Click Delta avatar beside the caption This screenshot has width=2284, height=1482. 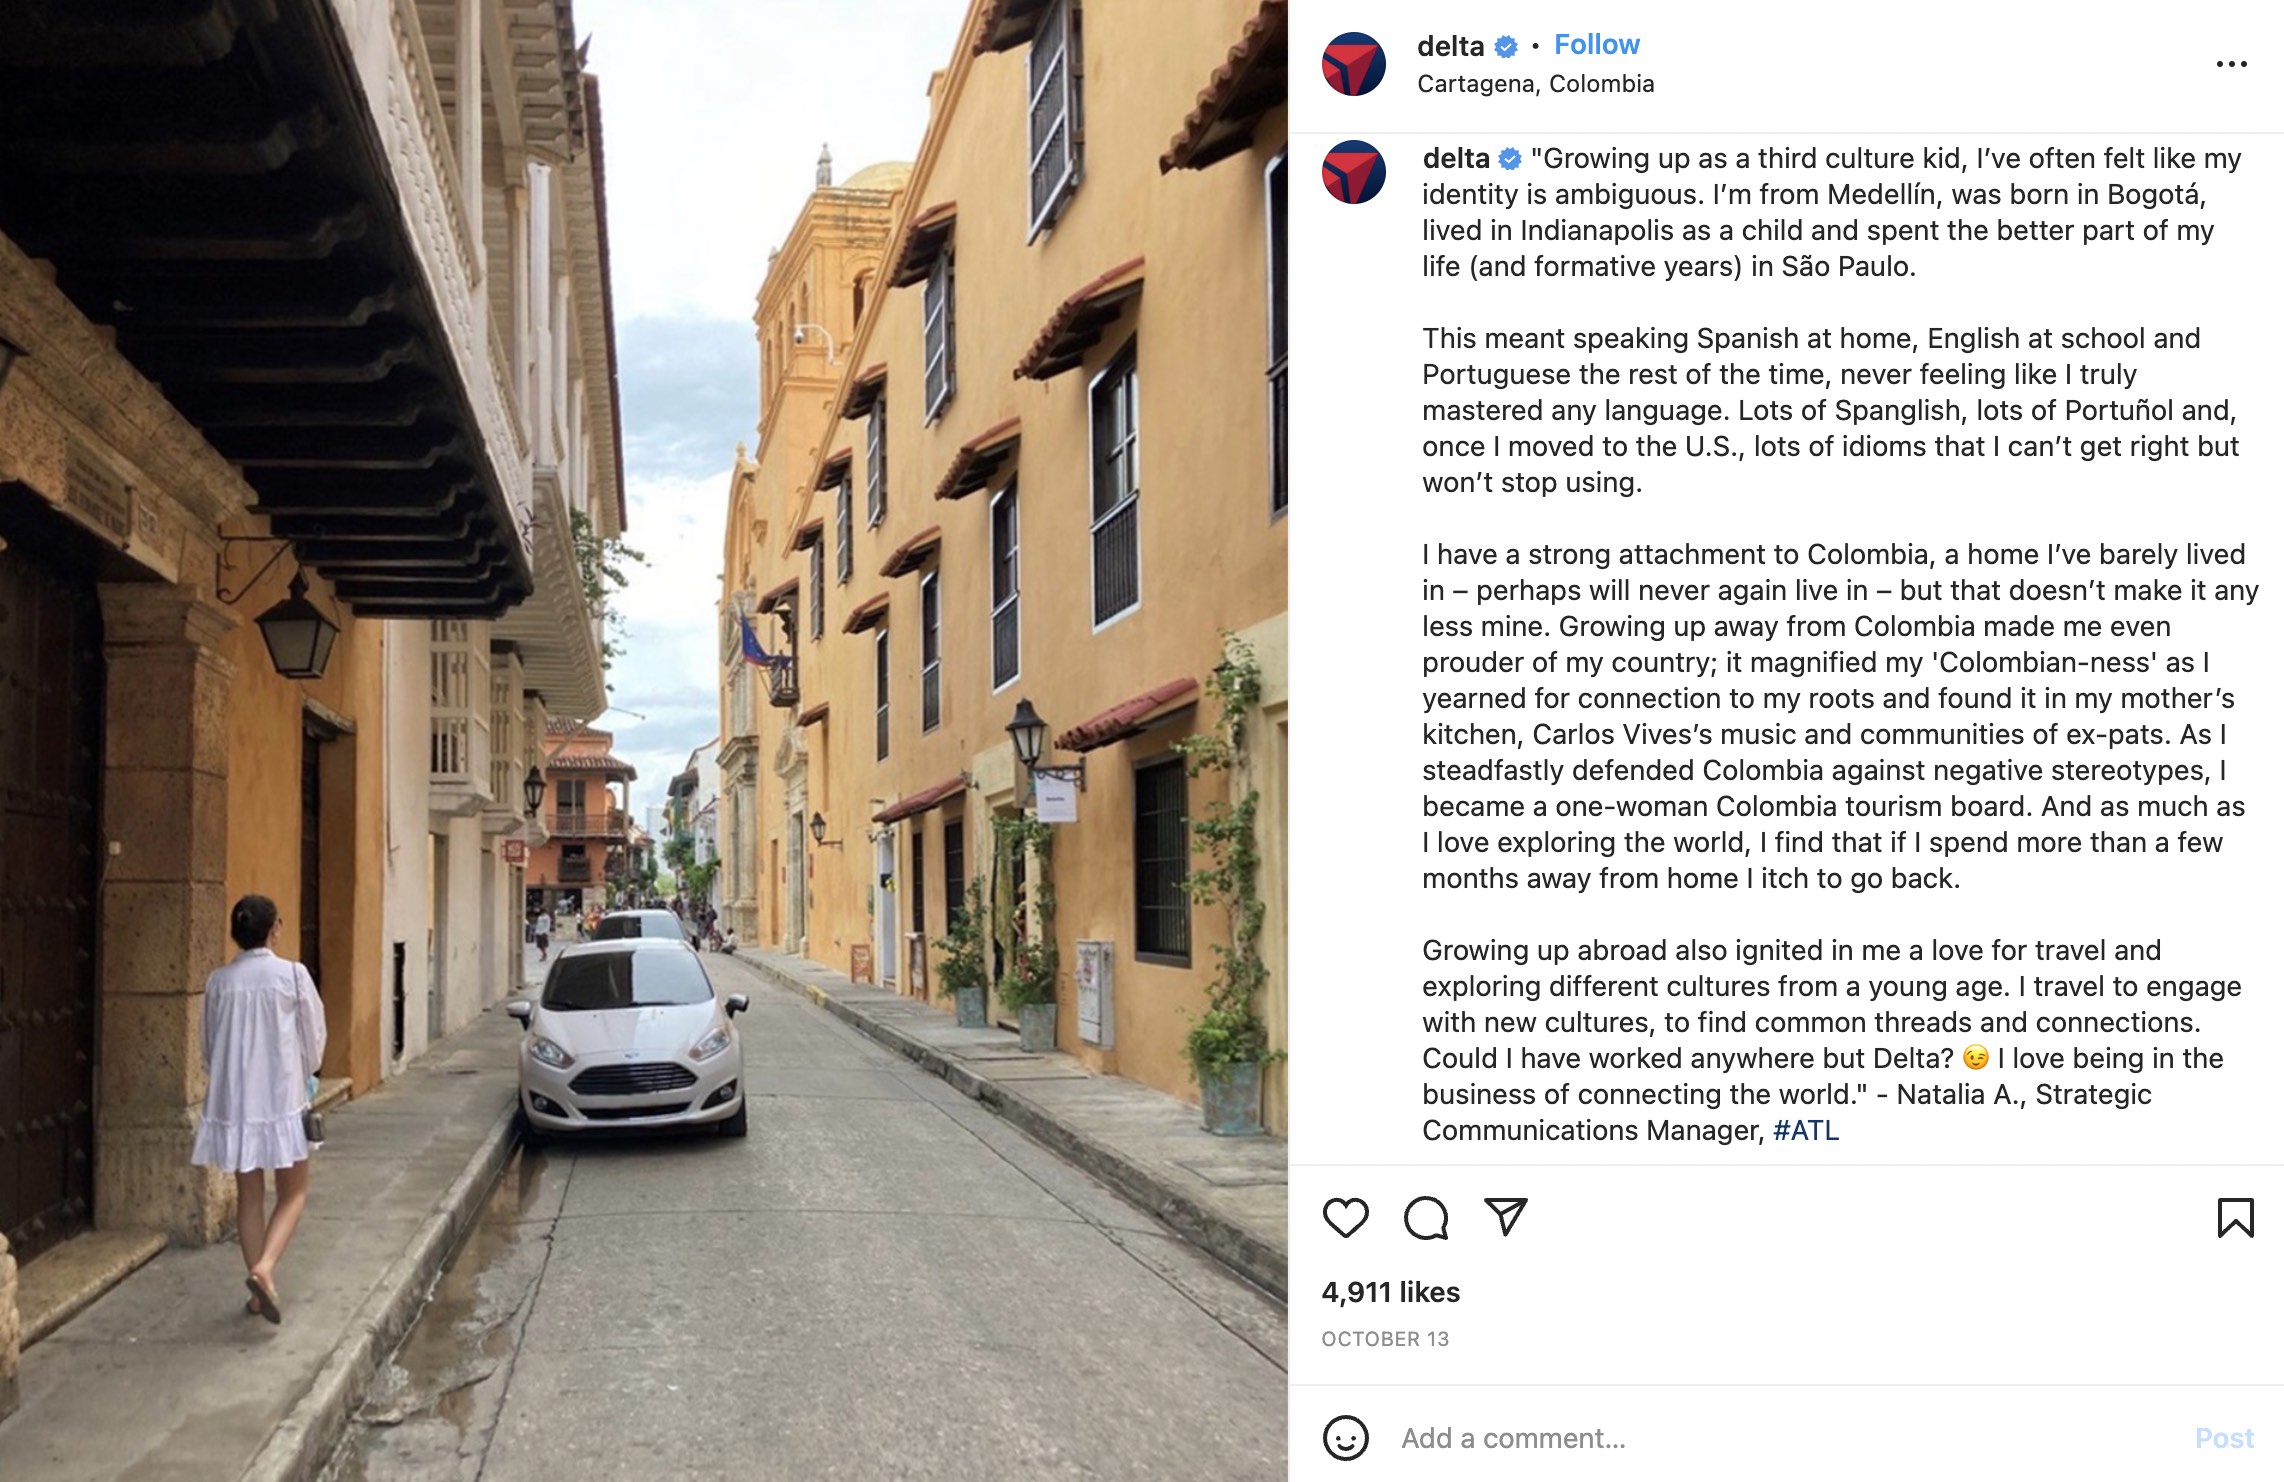[x=1354, y=172]
